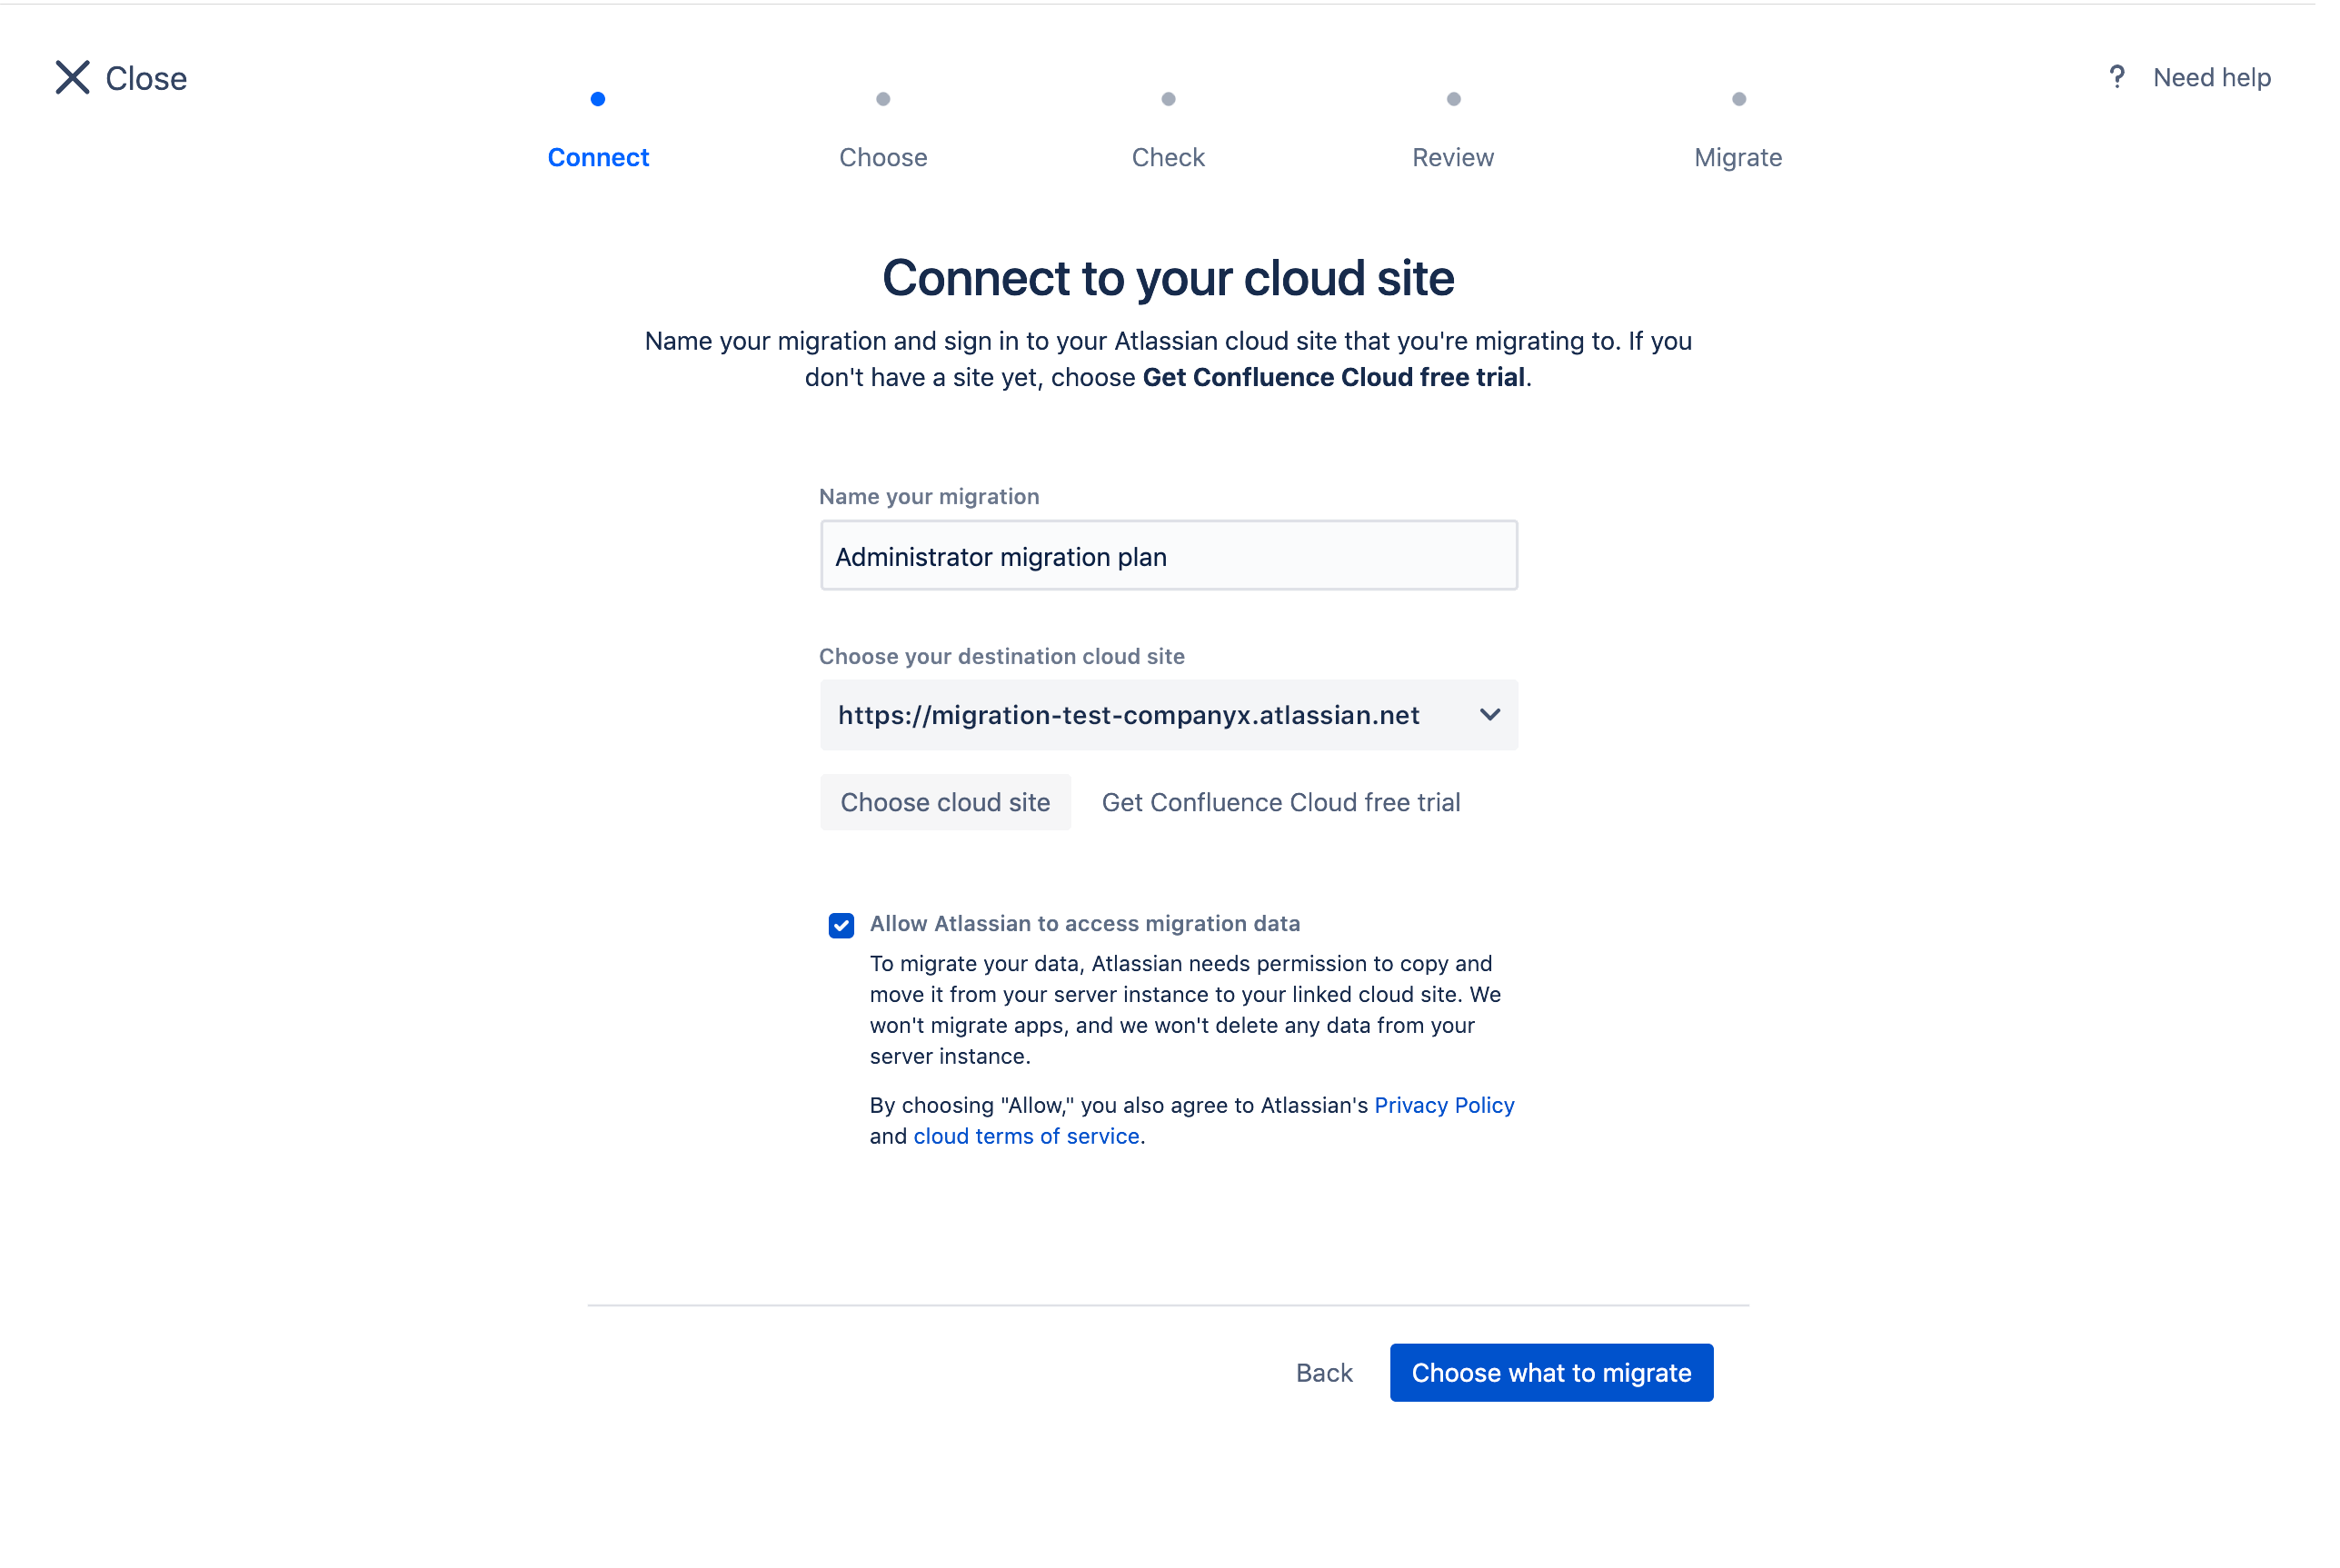Click the Migrate step dot indicator
Viewport: 2340px width, 1568px height.
[1738, 99]
